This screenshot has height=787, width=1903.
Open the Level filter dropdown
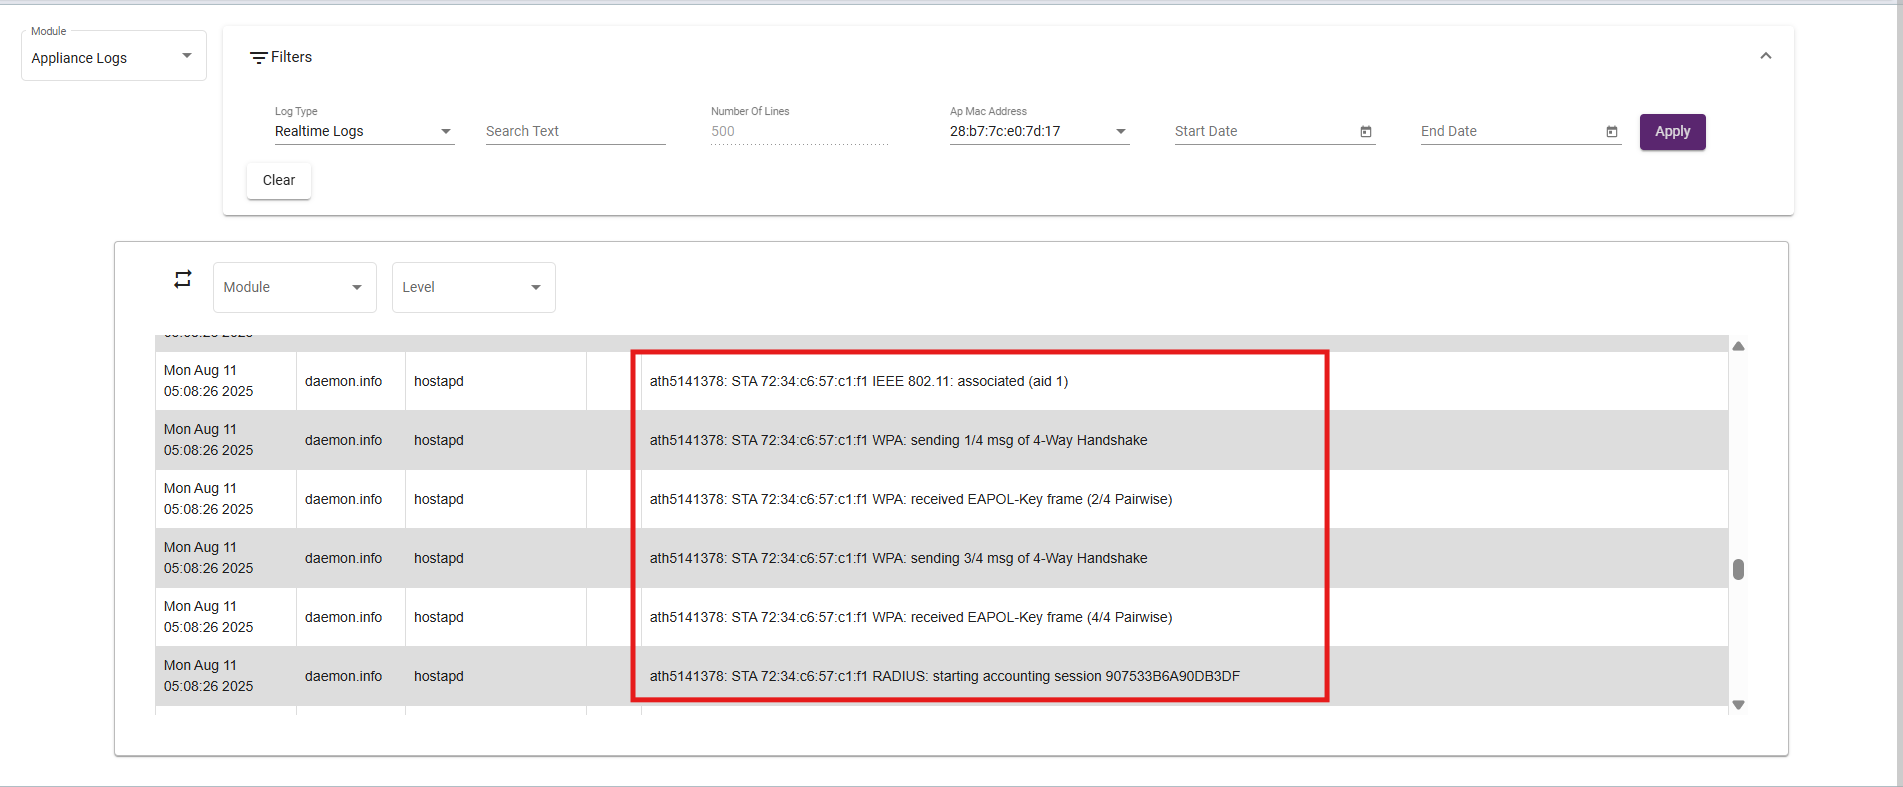[474, 287]
